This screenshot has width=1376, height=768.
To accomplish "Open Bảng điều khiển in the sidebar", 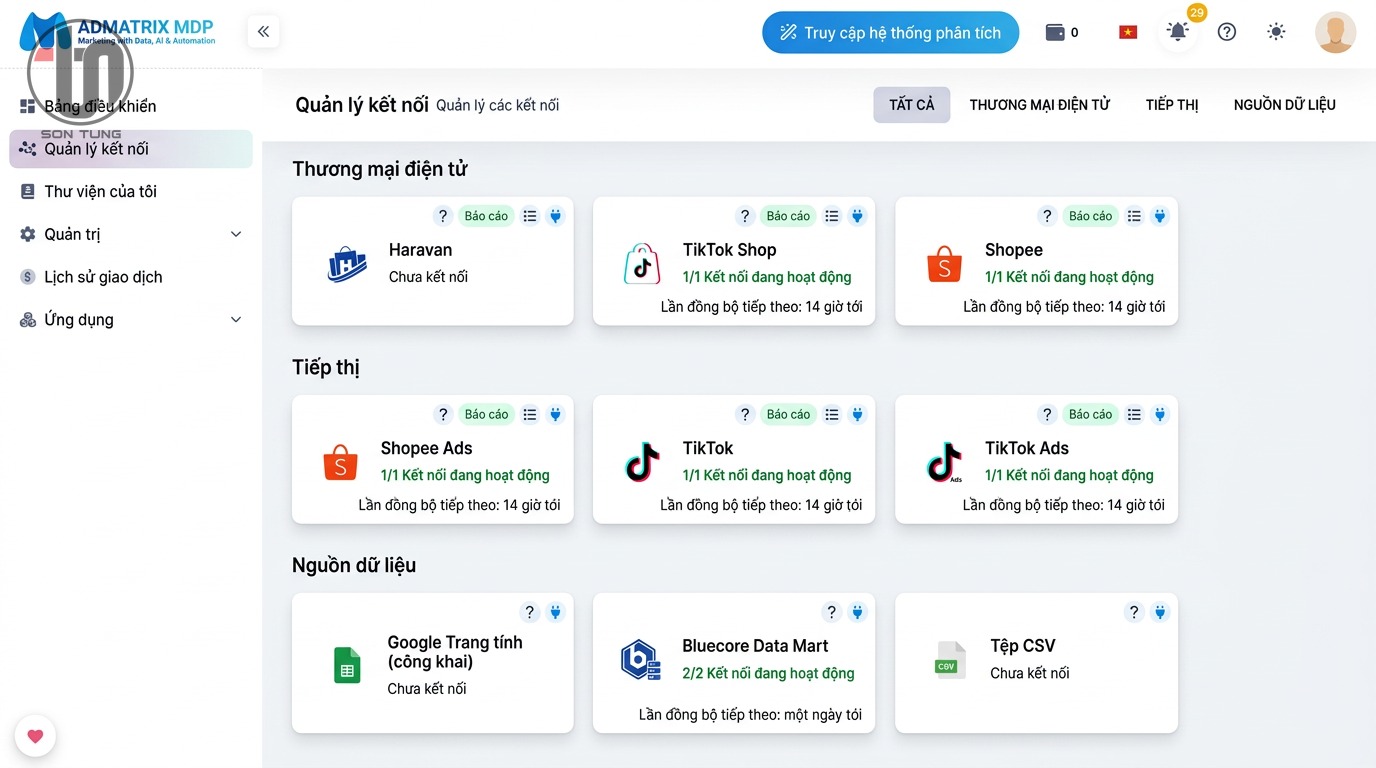I will pyautogui.click(x=131, y=106).
